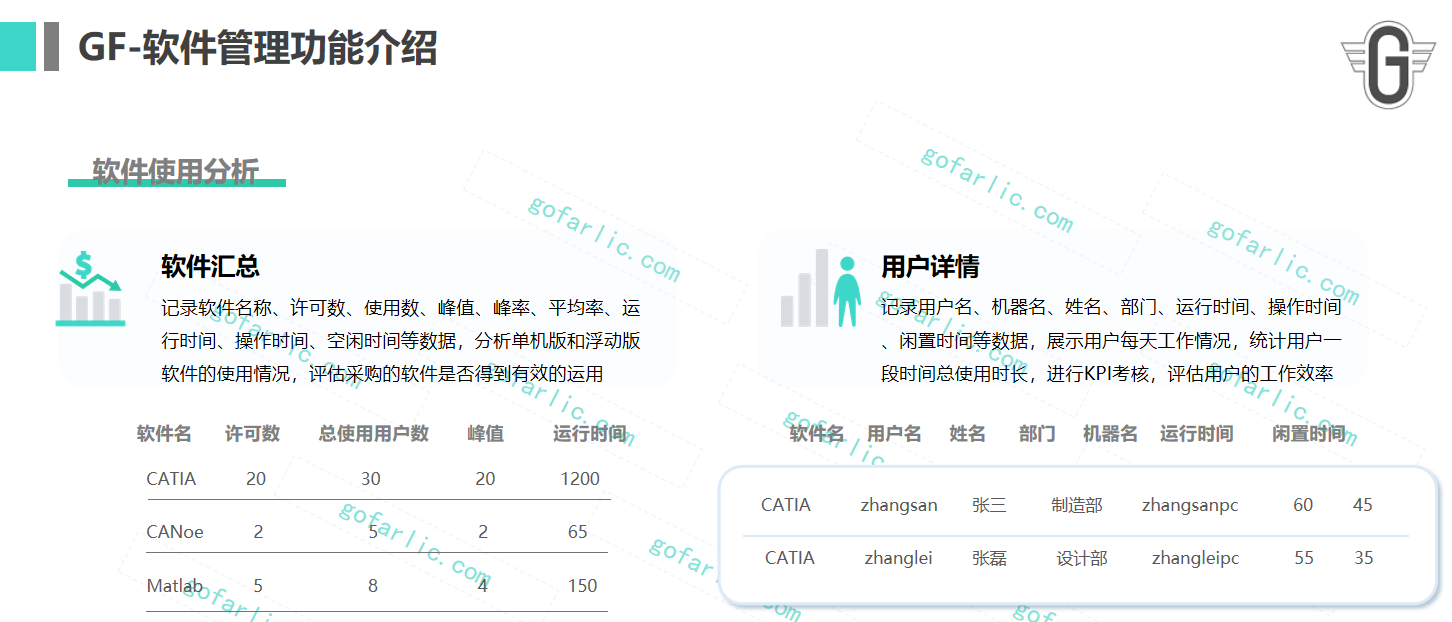Click the description paragraph starting 记录用户名
The width and height of the screenshot is (1452, 622).
(1111, 340)
